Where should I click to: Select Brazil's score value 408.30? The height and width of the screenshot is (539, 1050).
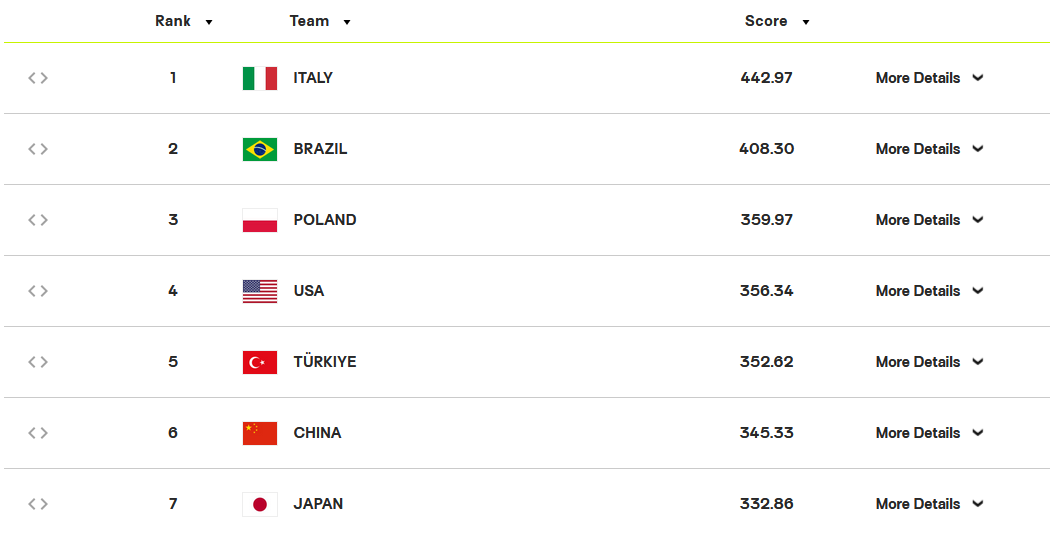pyautogui.click(x=767, y=149)
